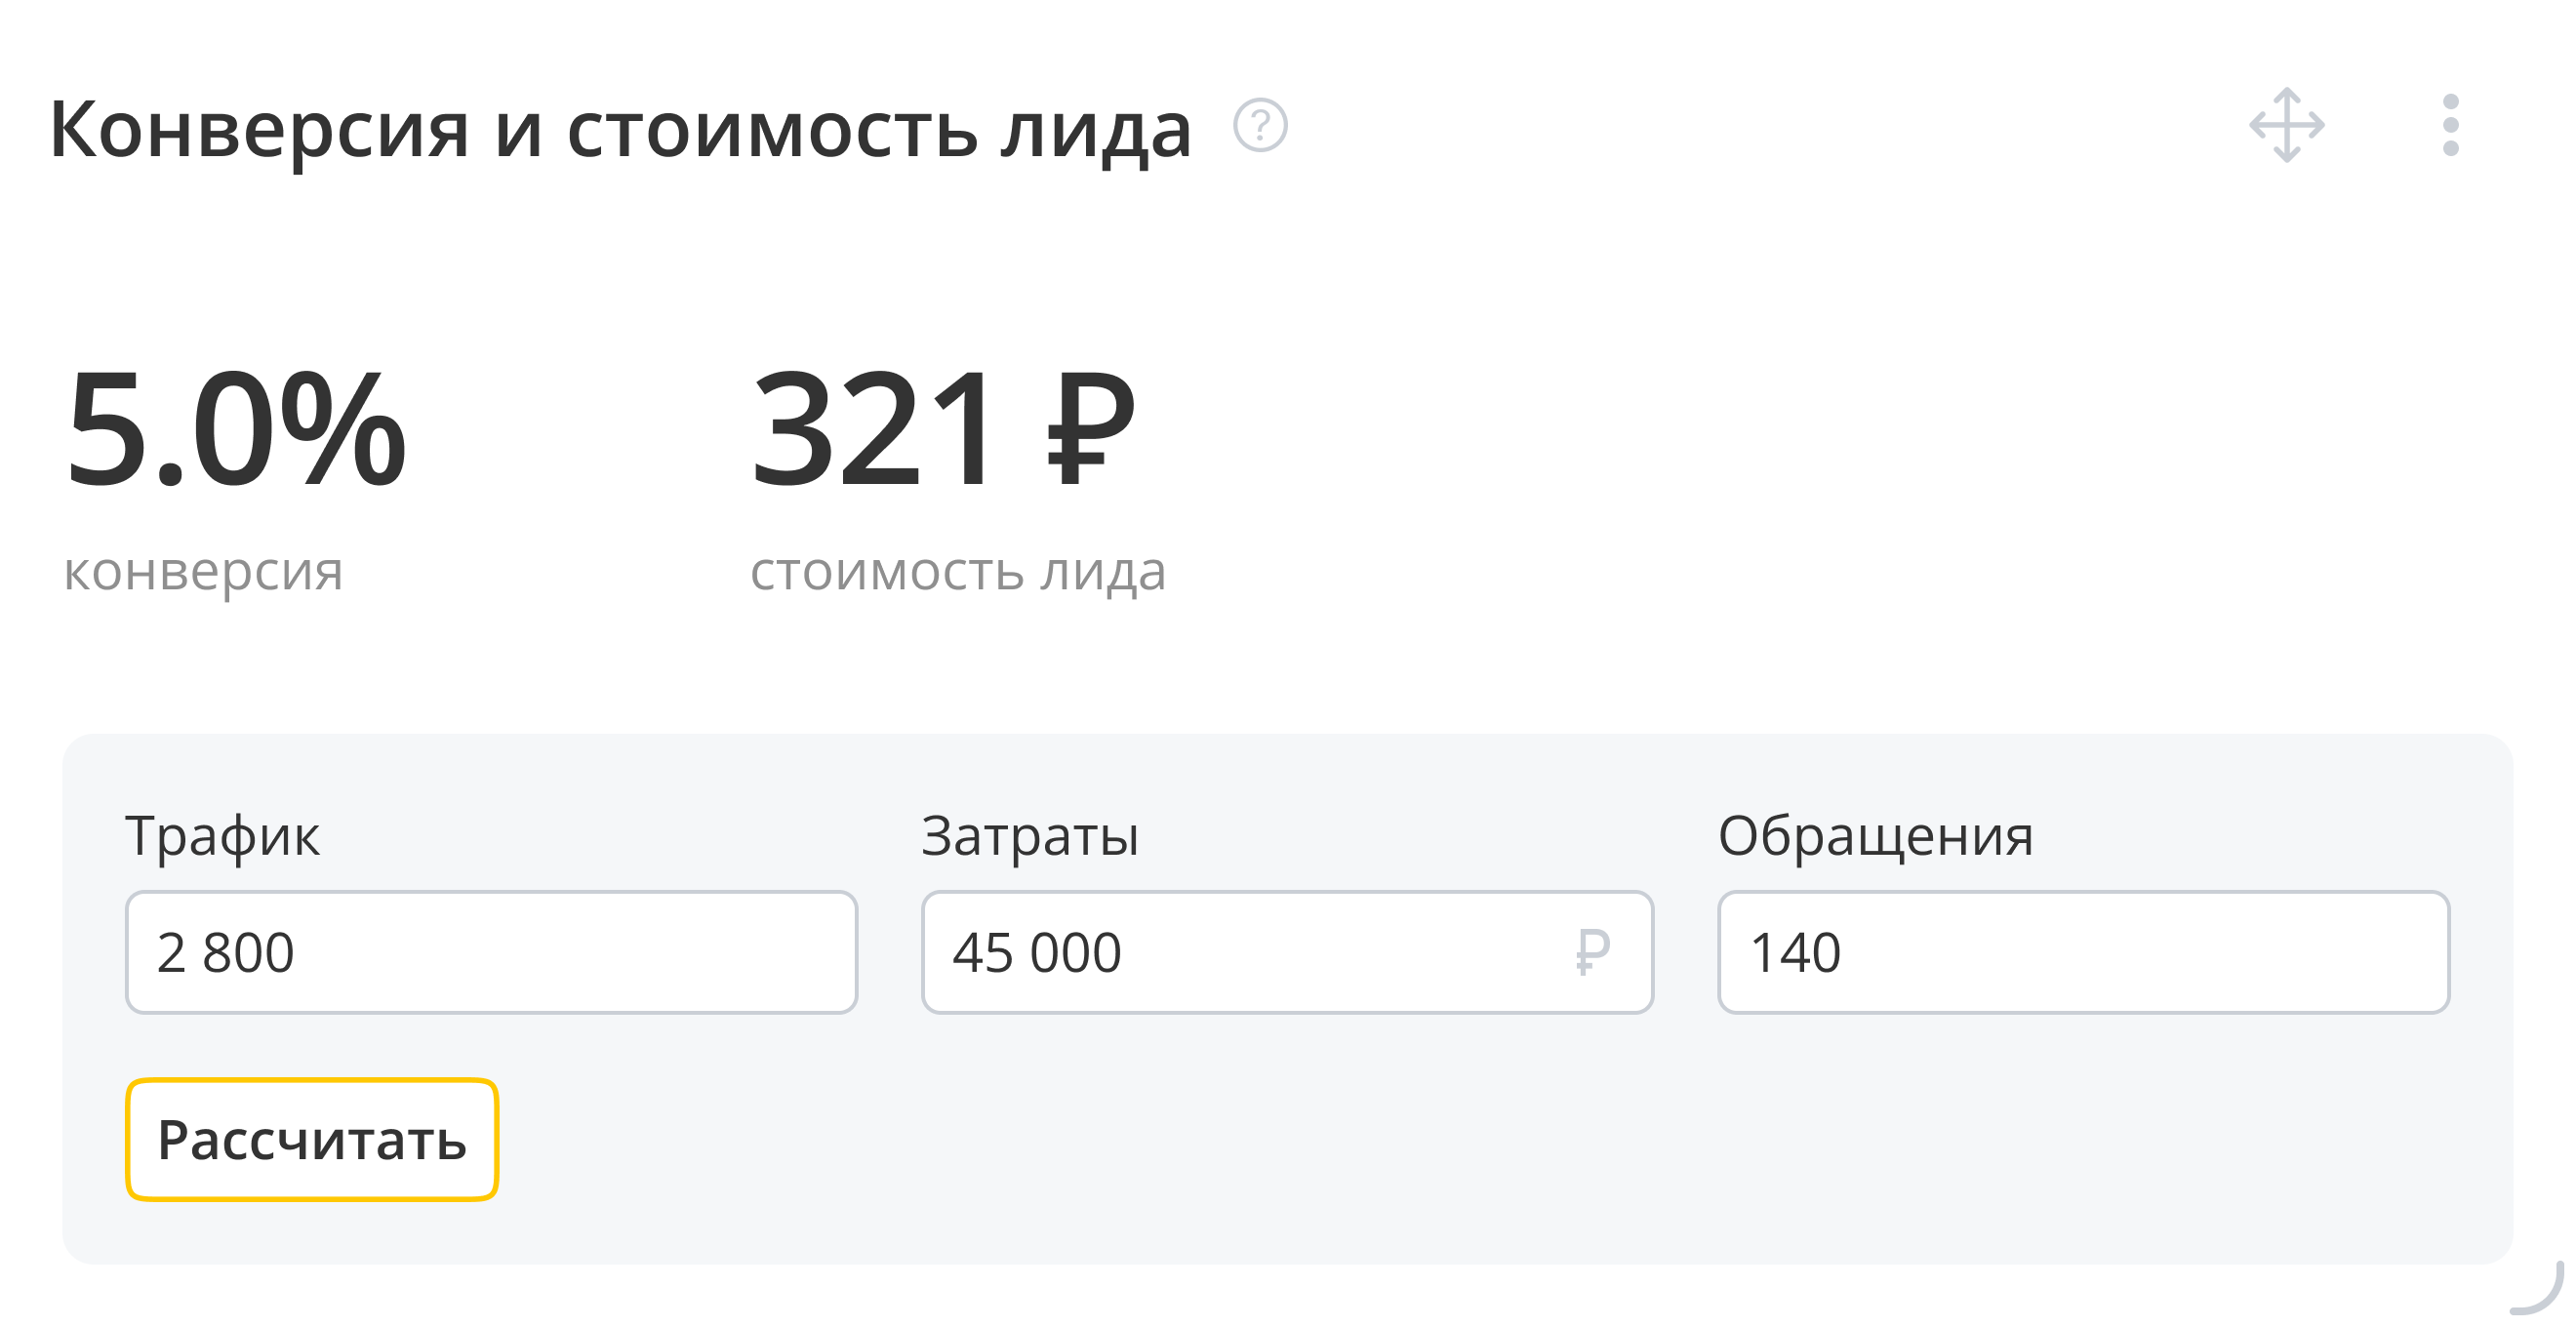Click the 5.0% conversion value
The height and width of the screenshot is (1327, 2576).
tap(236, 430)
